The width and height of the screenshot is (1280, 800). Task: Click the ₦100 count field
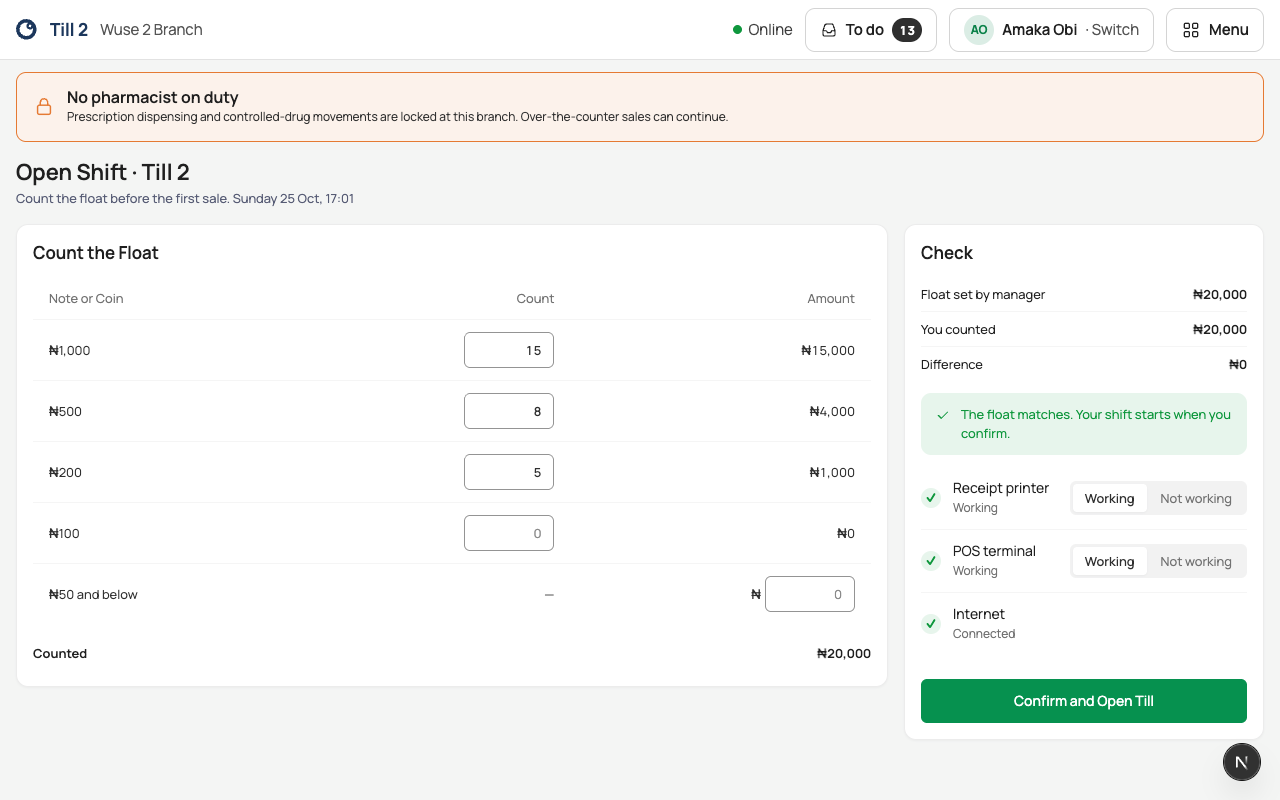click(x=509, y=533)
